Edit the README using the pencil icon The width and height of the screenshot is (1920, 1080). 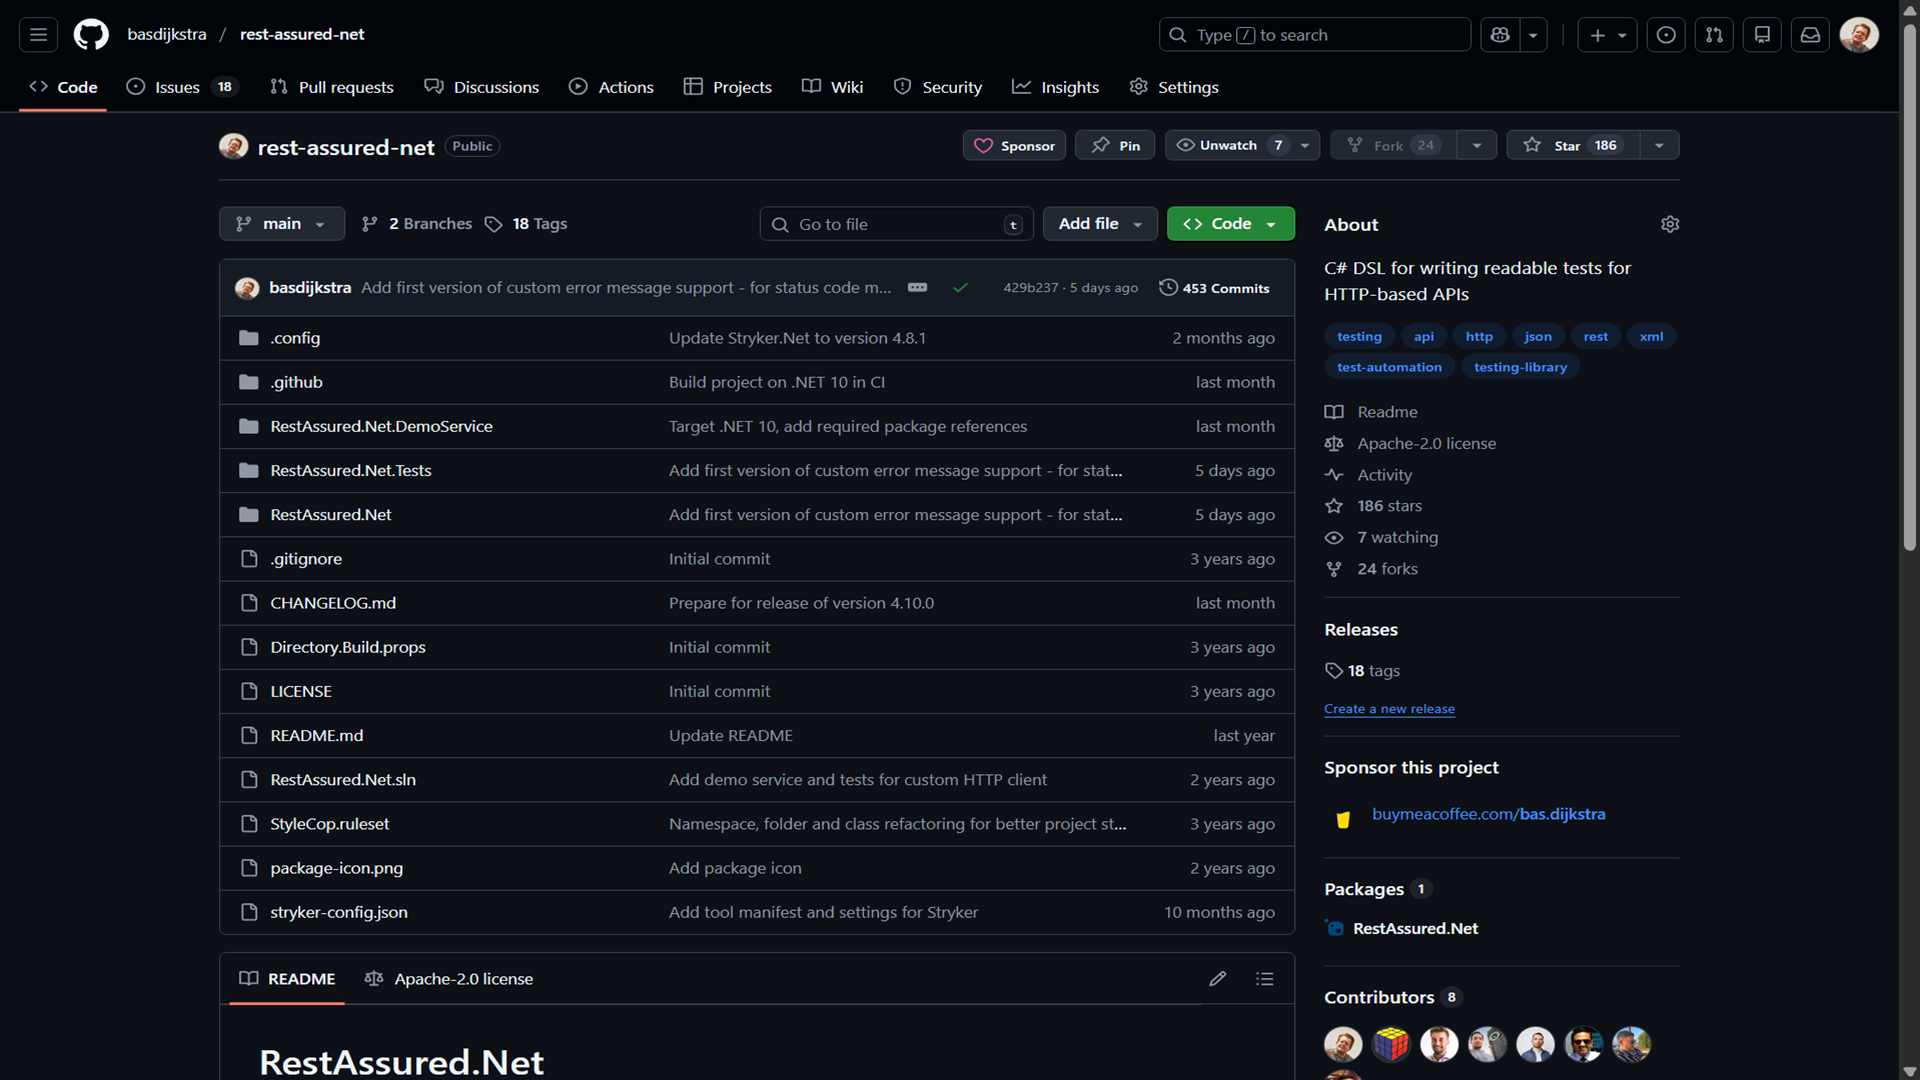(x=1218, y=978)
